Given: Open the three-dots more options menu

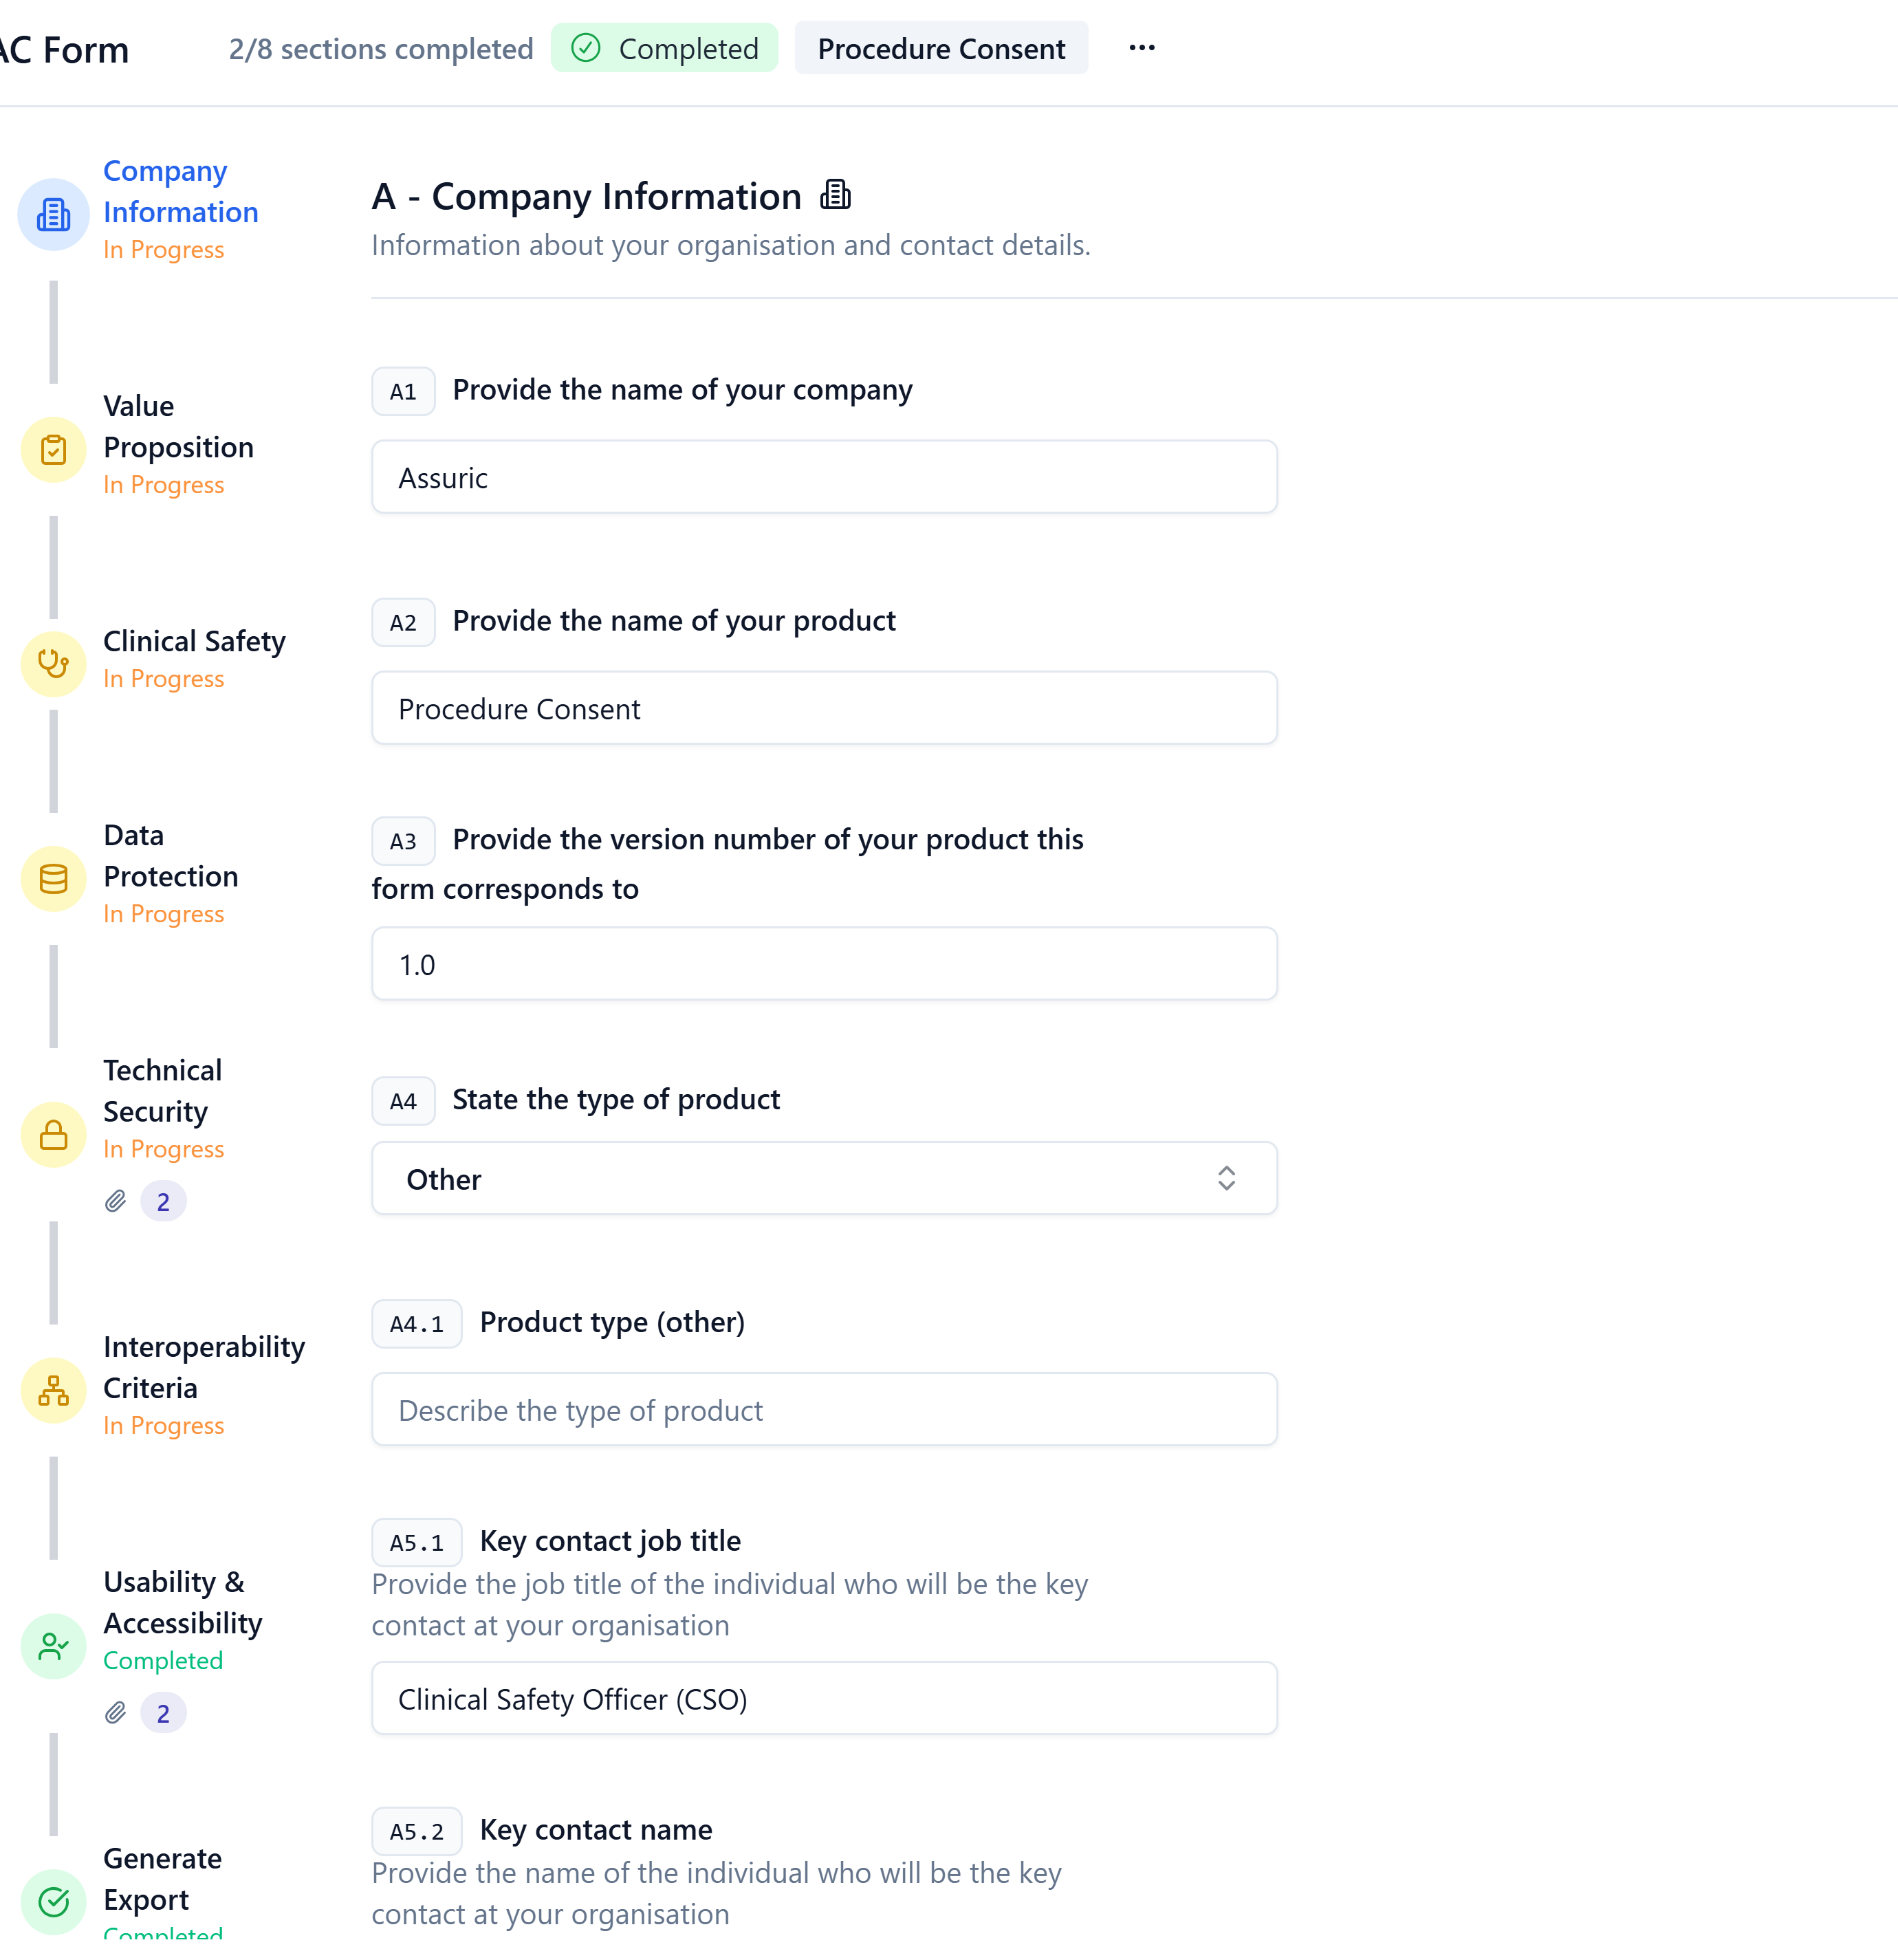Looking at the screenshot, I should [x=1141, y=48].
